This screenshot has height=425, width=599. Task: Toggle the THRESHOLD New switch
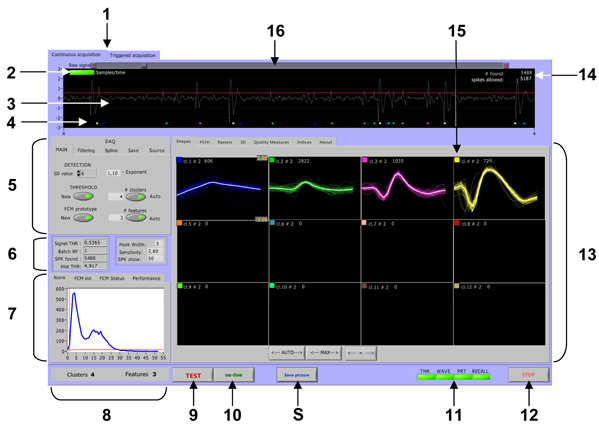83,196
